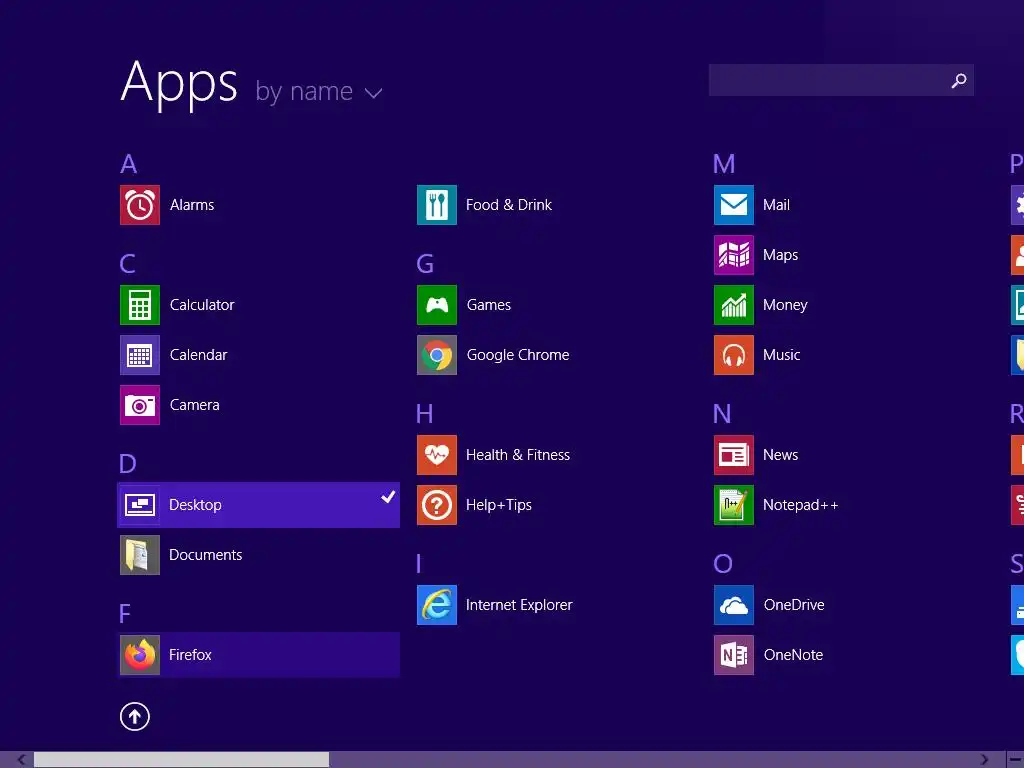1024x768 pixels.
Task: Select the letter I group header
Action: tap(419, 564)
